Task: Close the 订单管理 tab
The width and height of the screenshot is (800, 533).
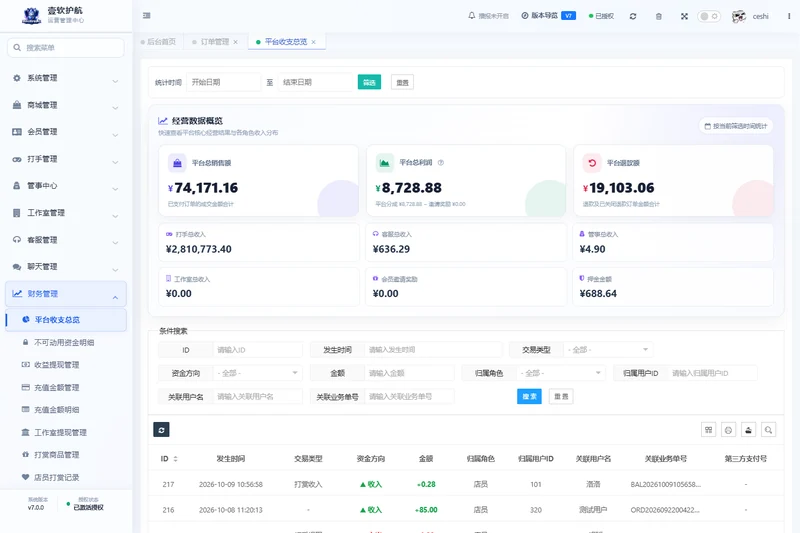Action: 235,42
